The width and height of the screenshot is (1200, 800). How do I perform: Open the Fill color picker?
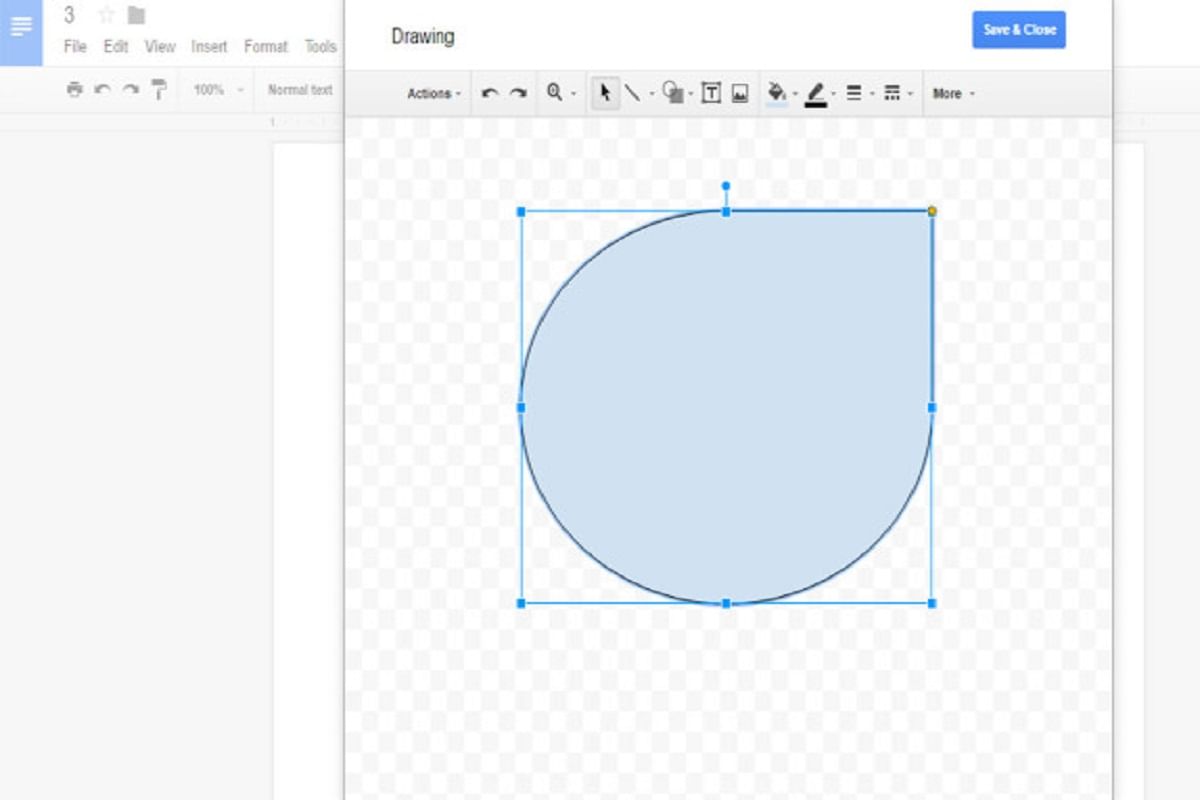tap(777, 93)
